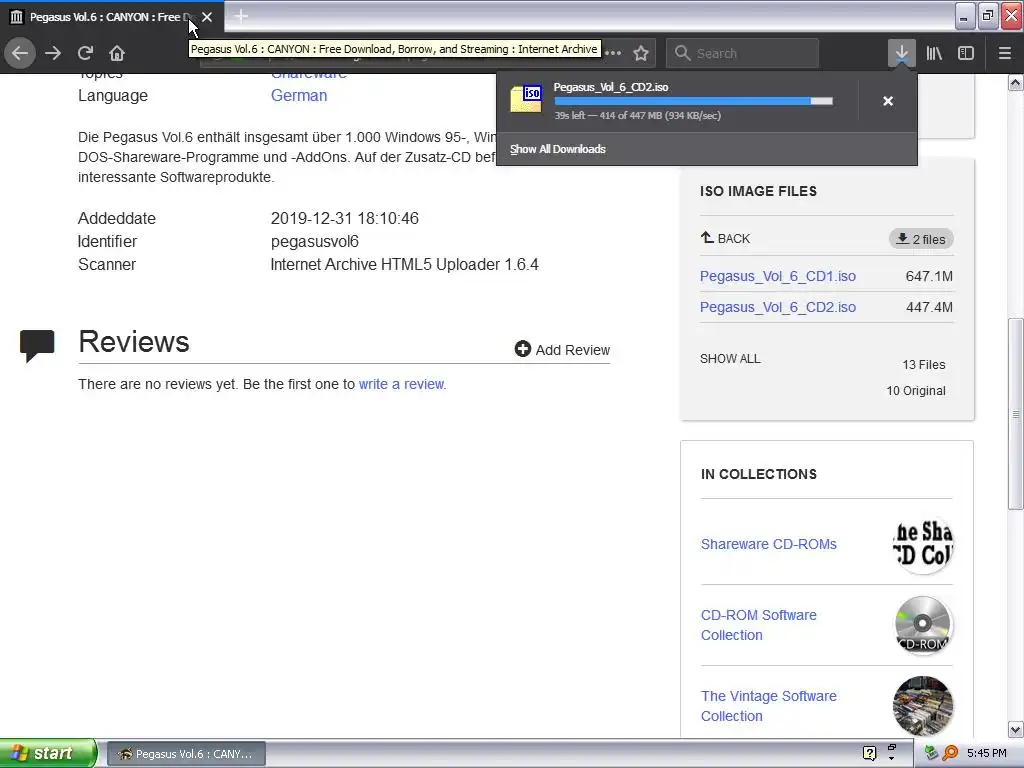Viewport: 1024px width, 768px height.
Task: Download Pegasus_Vol_6_CD2.iso link
Action: (x=778, y=307)
